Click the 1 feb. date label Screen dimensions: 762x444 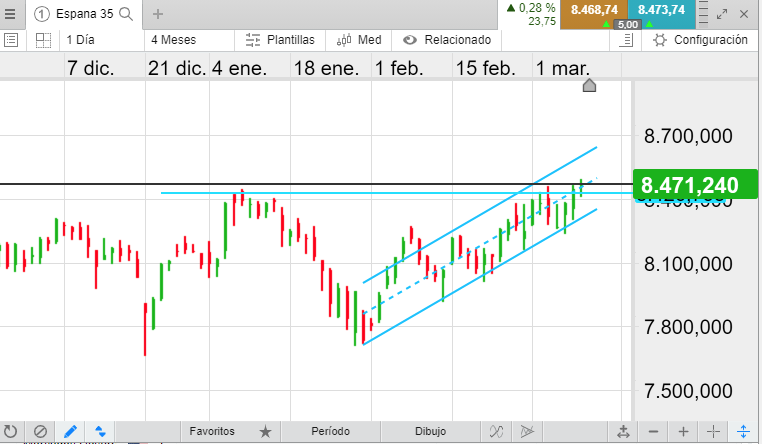[x=398, y=68]
